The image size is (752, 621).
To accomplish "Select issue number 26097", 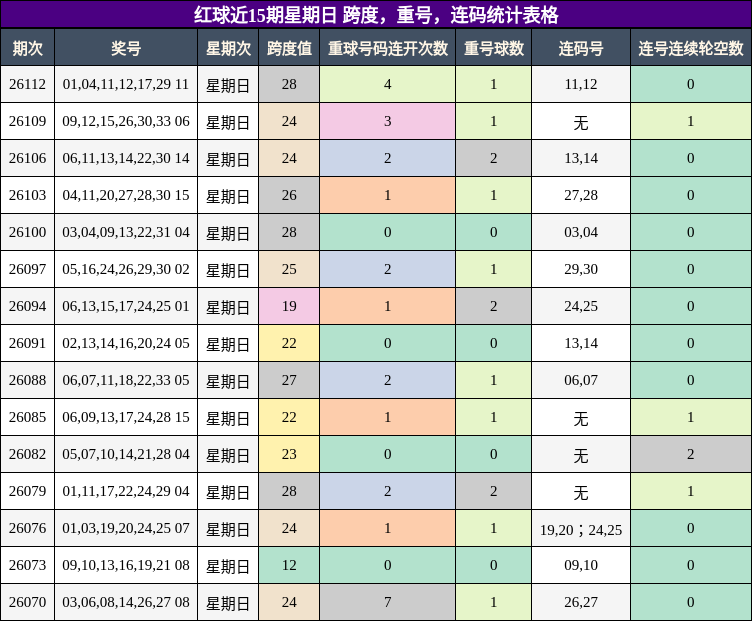I will pyautogui.click(x=27, y=269).
